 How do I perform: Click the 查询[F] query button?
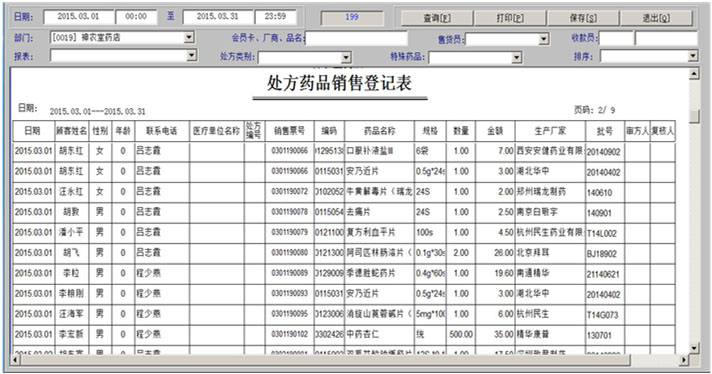tap(437, 18)
